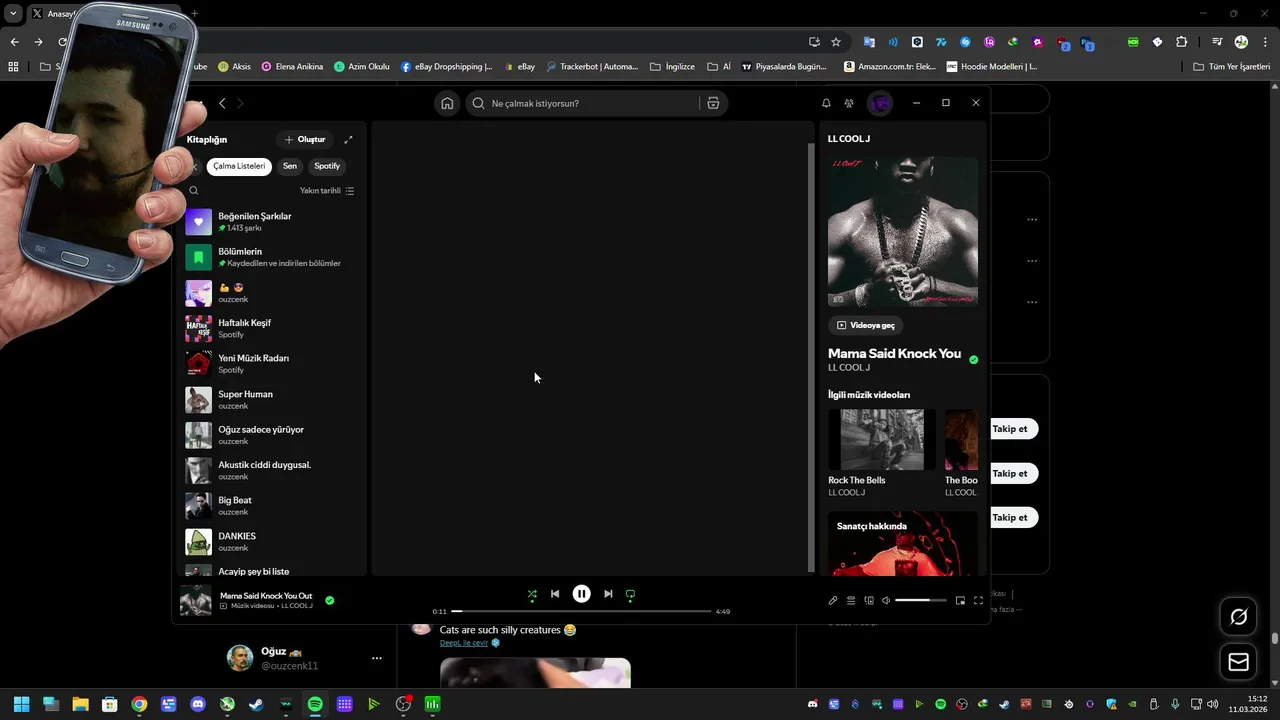Open the DANKIES playlist
The width and height of the screenshot is (1280, 720).
point(270,542)
